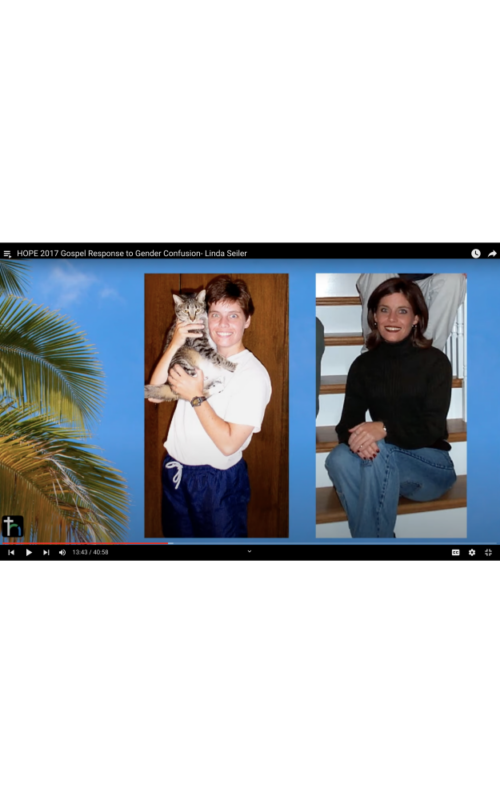Open the player settings gear

click(x=472, y=552)
